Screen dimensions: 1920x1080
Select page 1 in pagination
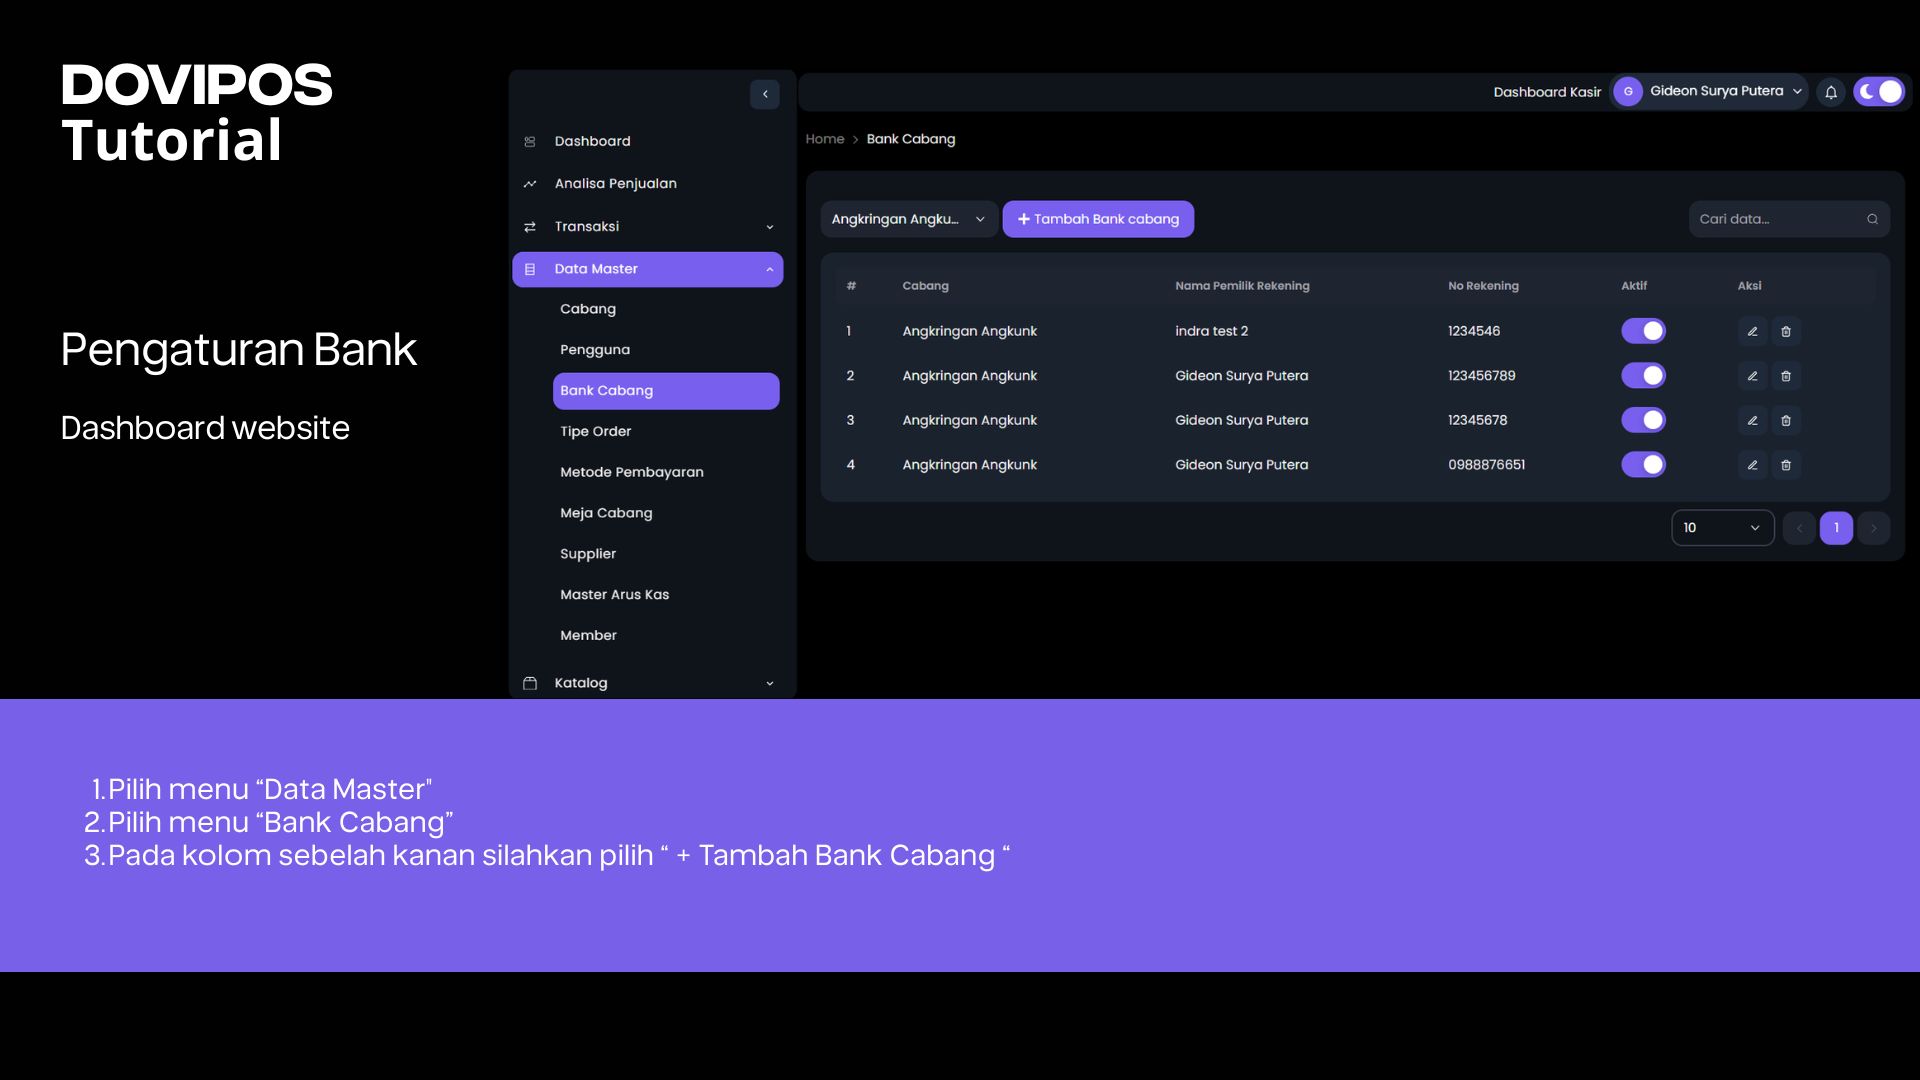point(1836,528)
